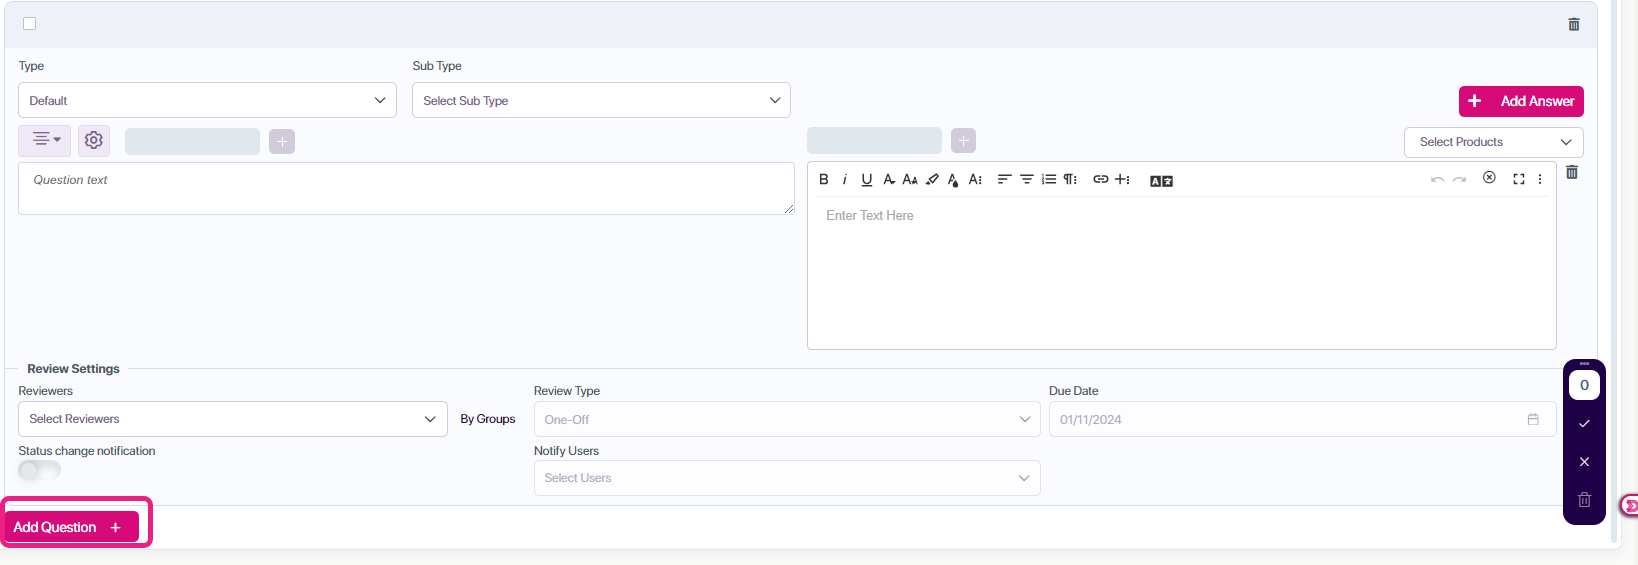Apply underline in the answer editor
Screen dimensions: 1638x565
866,180
